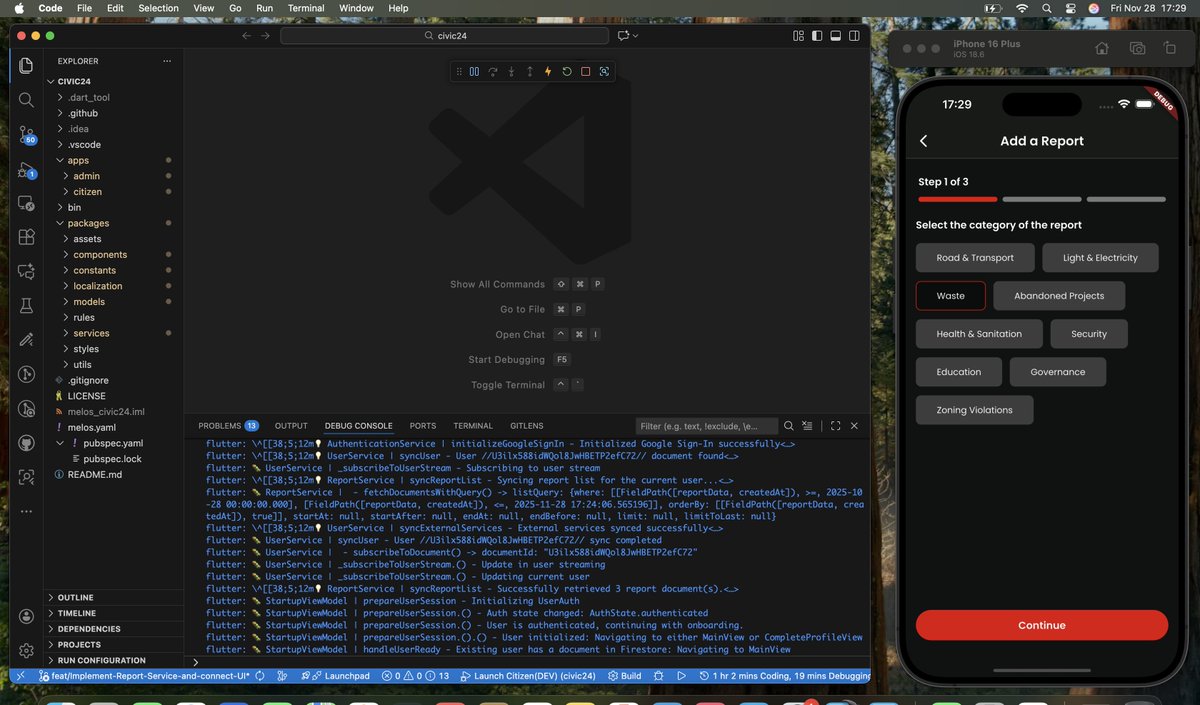This screenshot has width=1200, height=705.
Task: Restart debugging with green circular arrow
Action: [567, 71]
